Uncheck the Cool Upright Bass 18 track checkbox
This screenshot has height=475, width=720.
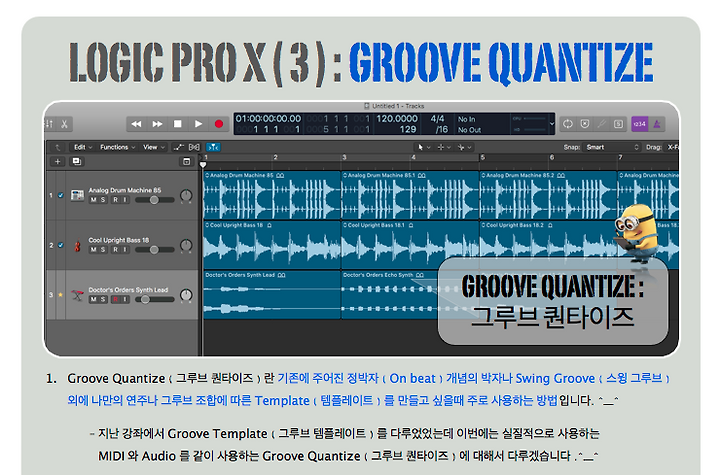(x=61, y=245)
